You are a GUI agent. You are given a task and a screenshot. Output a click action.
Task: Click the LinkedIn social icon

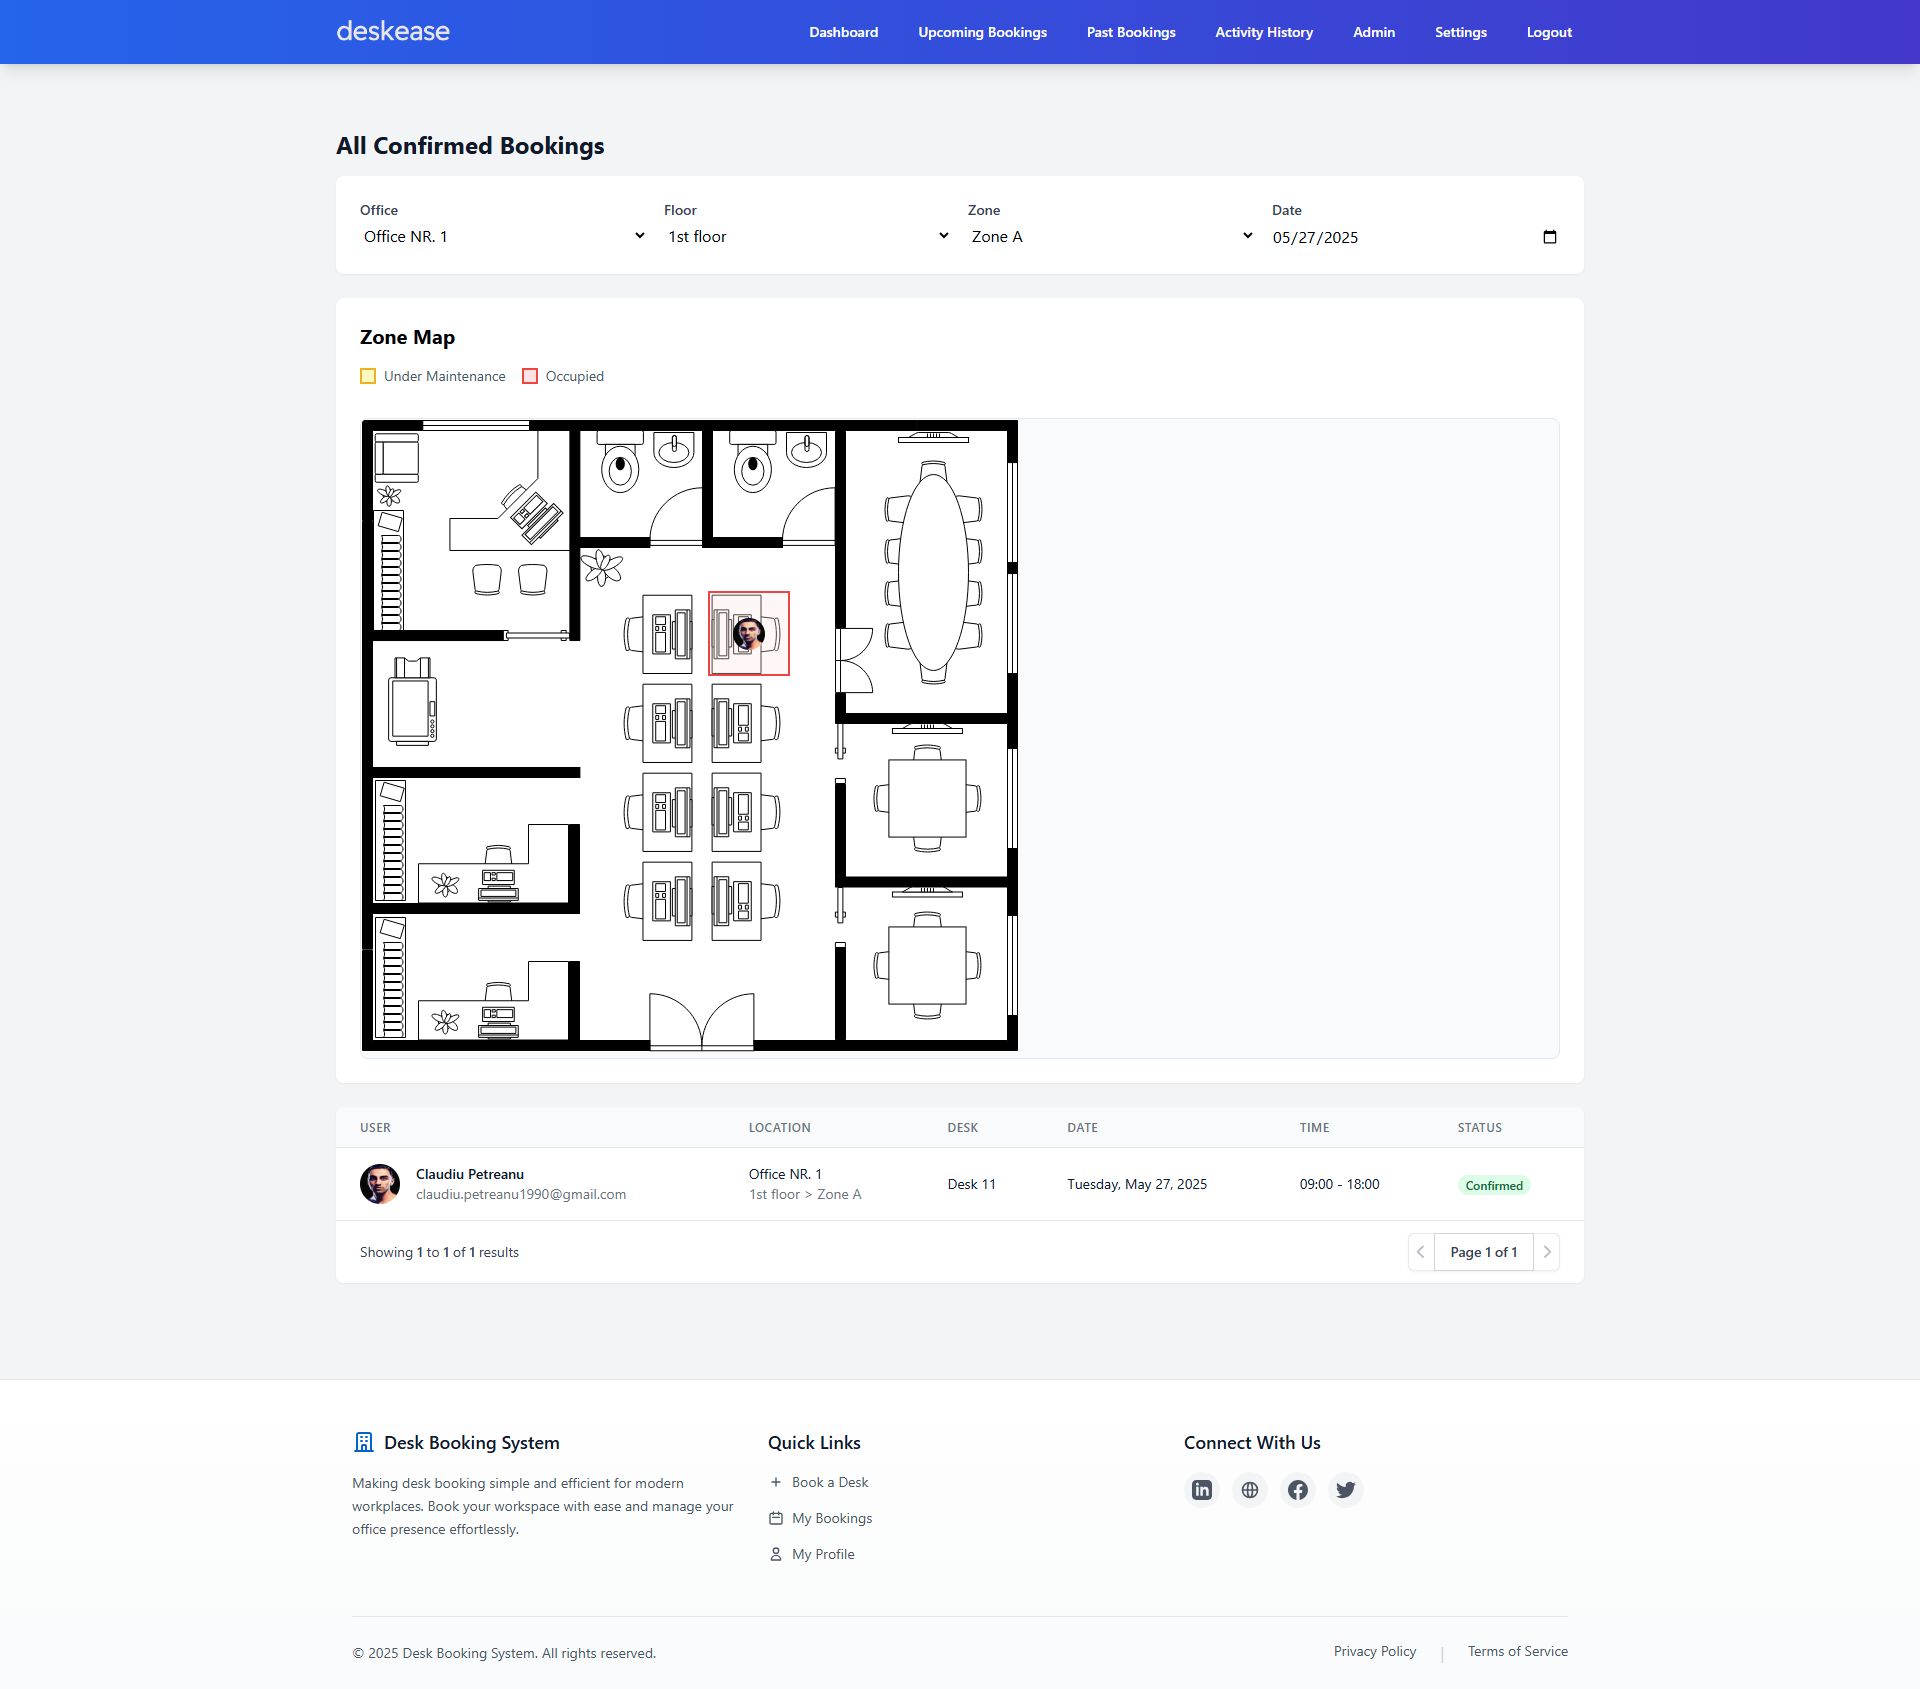pos(1202,1490)
